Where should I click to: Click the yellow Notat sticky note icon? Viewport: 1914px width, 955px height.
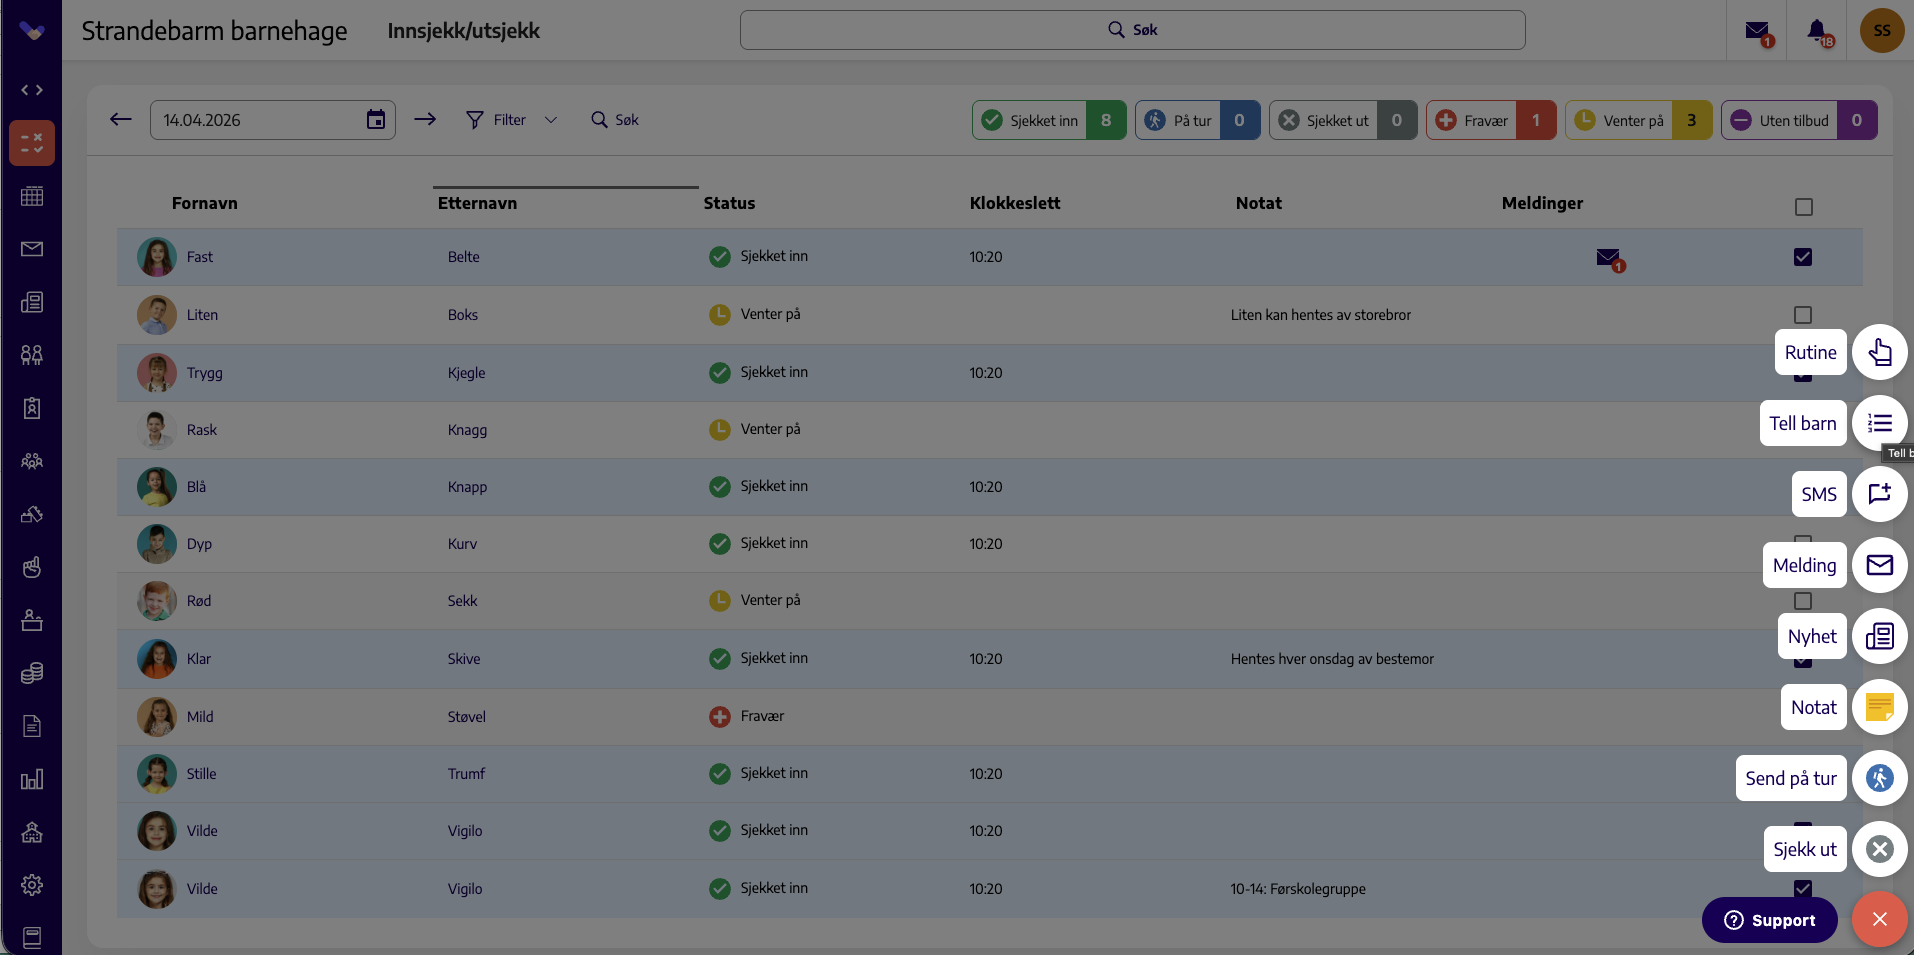(1879, 707)
